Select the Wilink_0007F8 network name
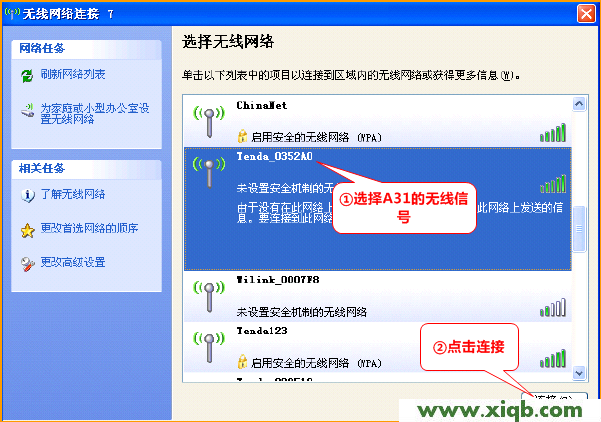601x422 pixels. tap(278, 280)
